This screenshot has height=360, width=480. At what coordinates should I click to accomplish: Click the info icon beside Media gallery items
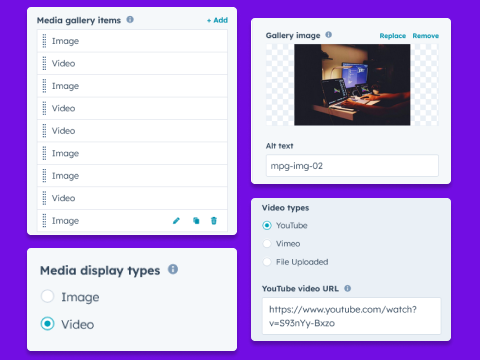tap(130, 20)
